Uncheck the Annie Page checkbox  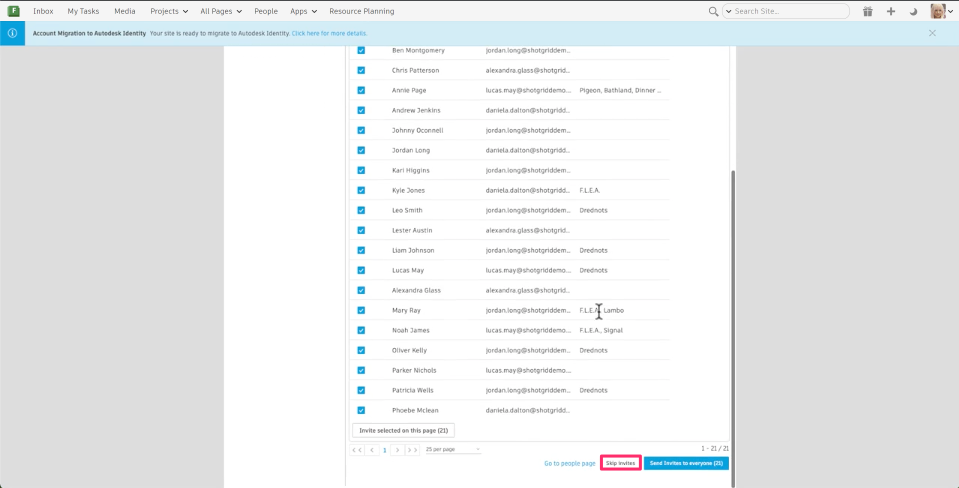[361, 90]
